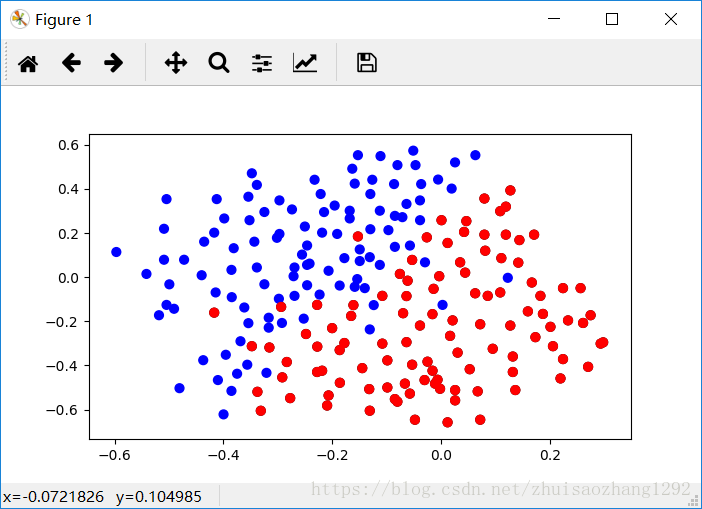Click the blue point on the far left edge of the plot
This screenshot has width=702, height=509.
pyautogui.click(x=116, y=252)
